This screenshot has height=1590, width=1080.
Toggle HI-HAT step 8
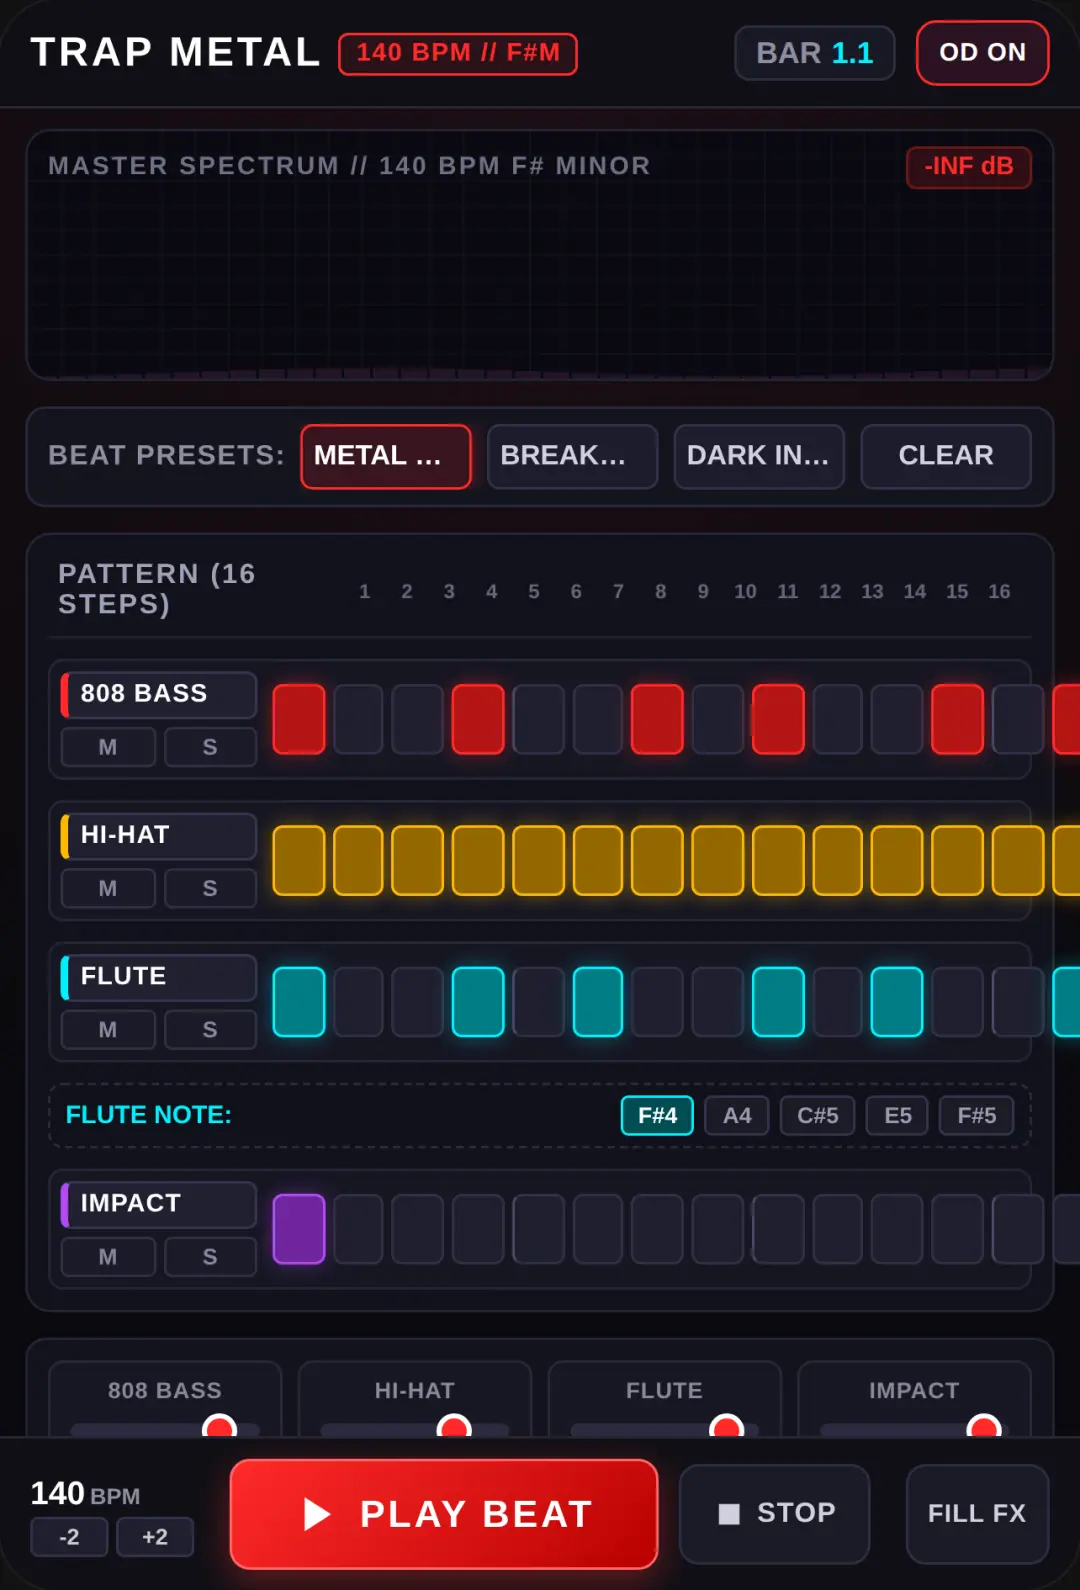(x=718, y=860)
